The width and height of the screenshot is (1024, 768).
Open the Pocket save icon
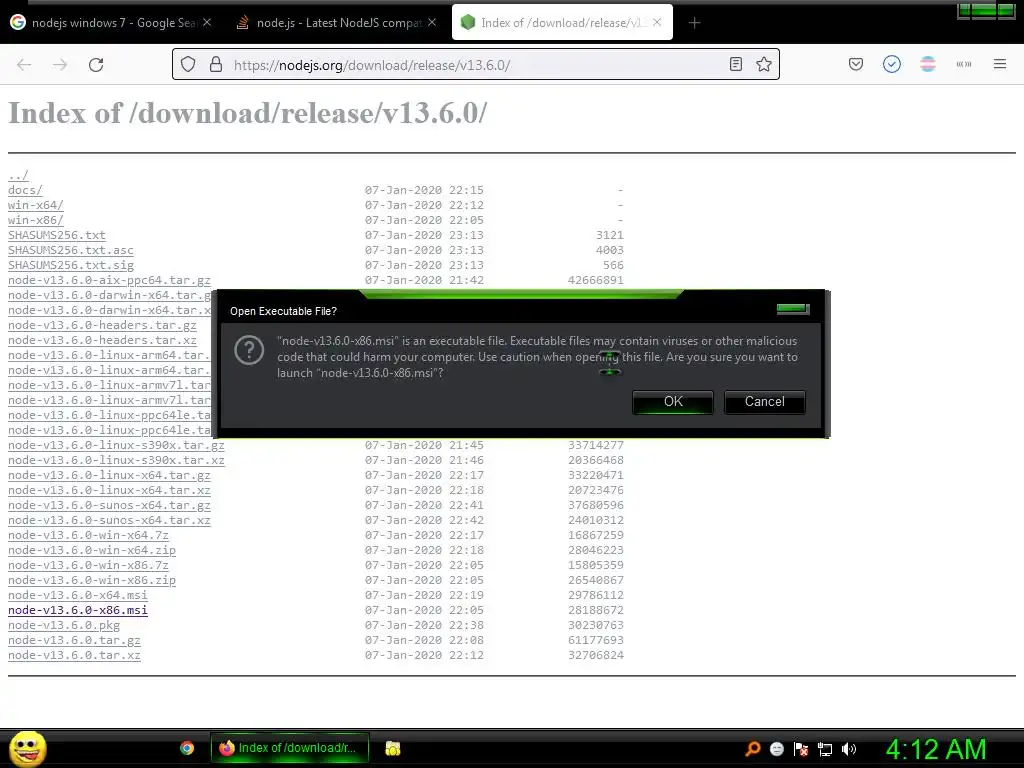point(856,64)
